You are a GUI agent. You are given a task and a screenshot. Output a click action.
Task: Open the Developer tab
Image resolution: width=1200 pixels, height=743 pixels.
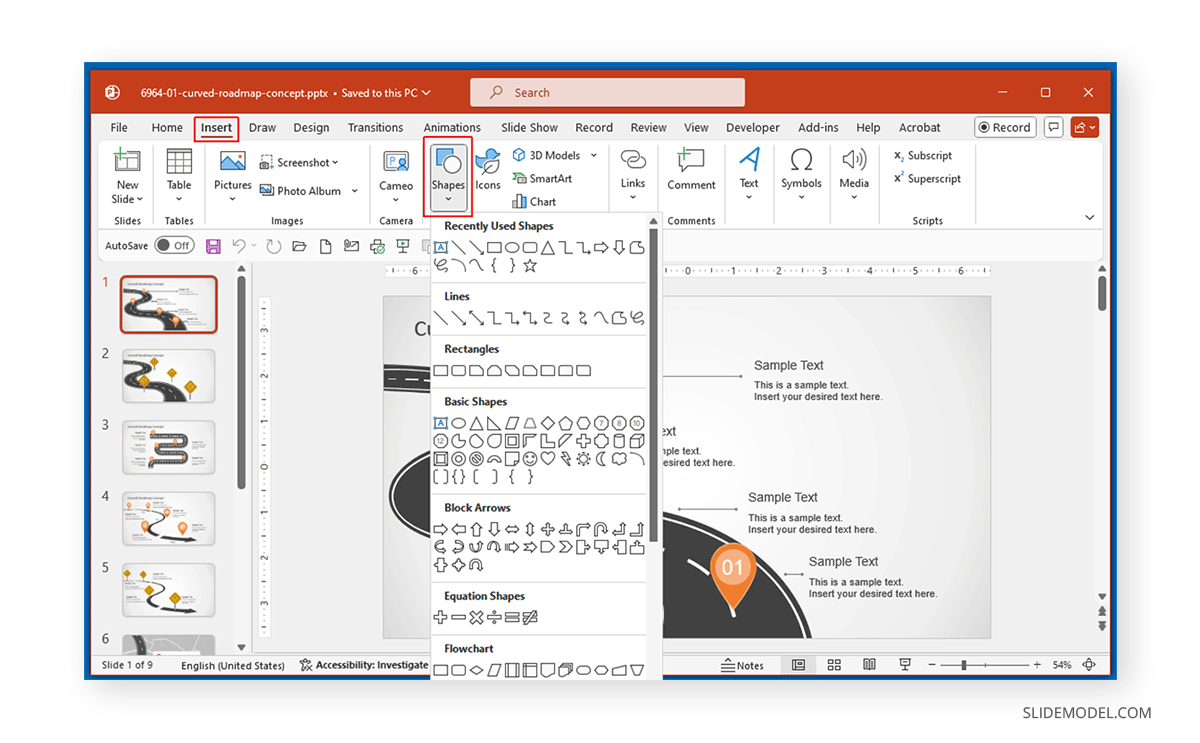(x=752, y=127)
